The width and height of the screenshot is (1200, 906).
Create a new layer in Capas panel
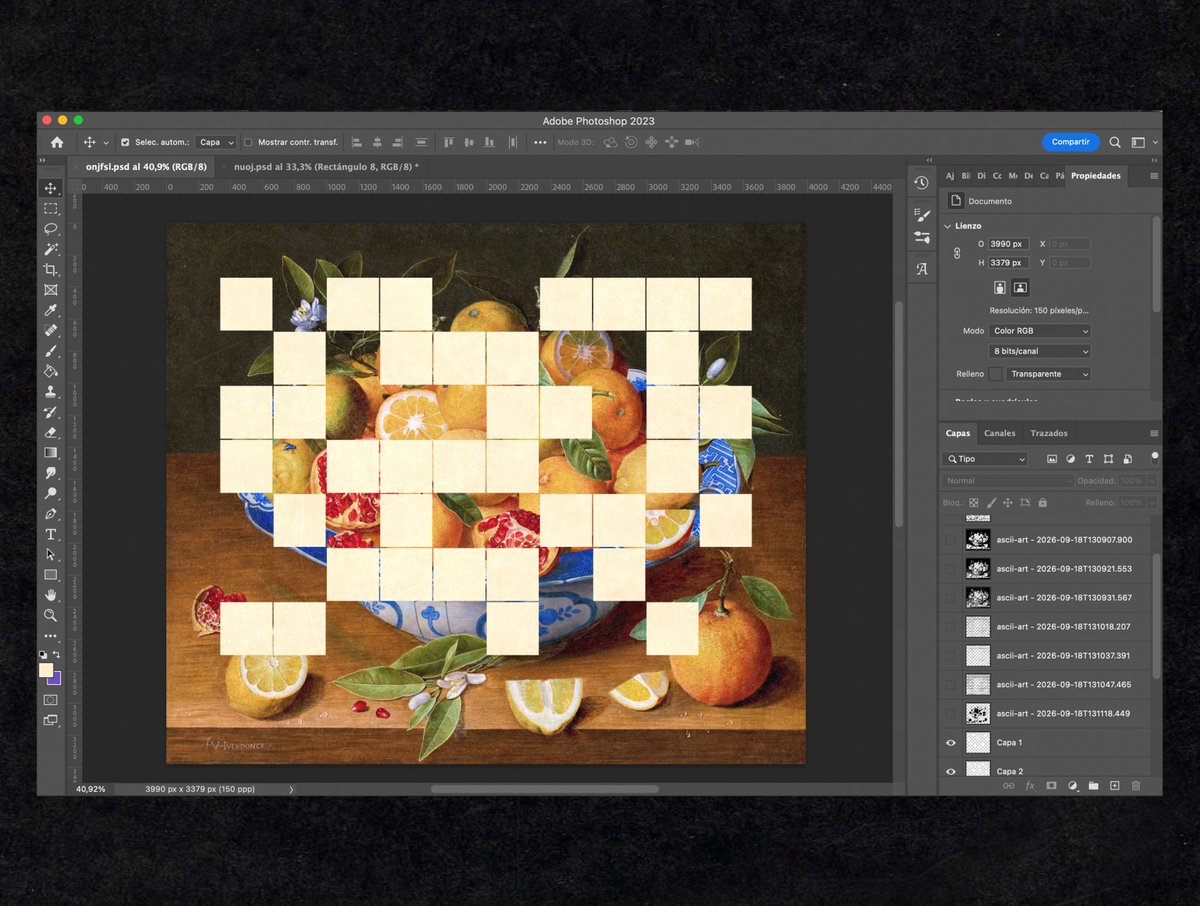[x=1114, y=786]
